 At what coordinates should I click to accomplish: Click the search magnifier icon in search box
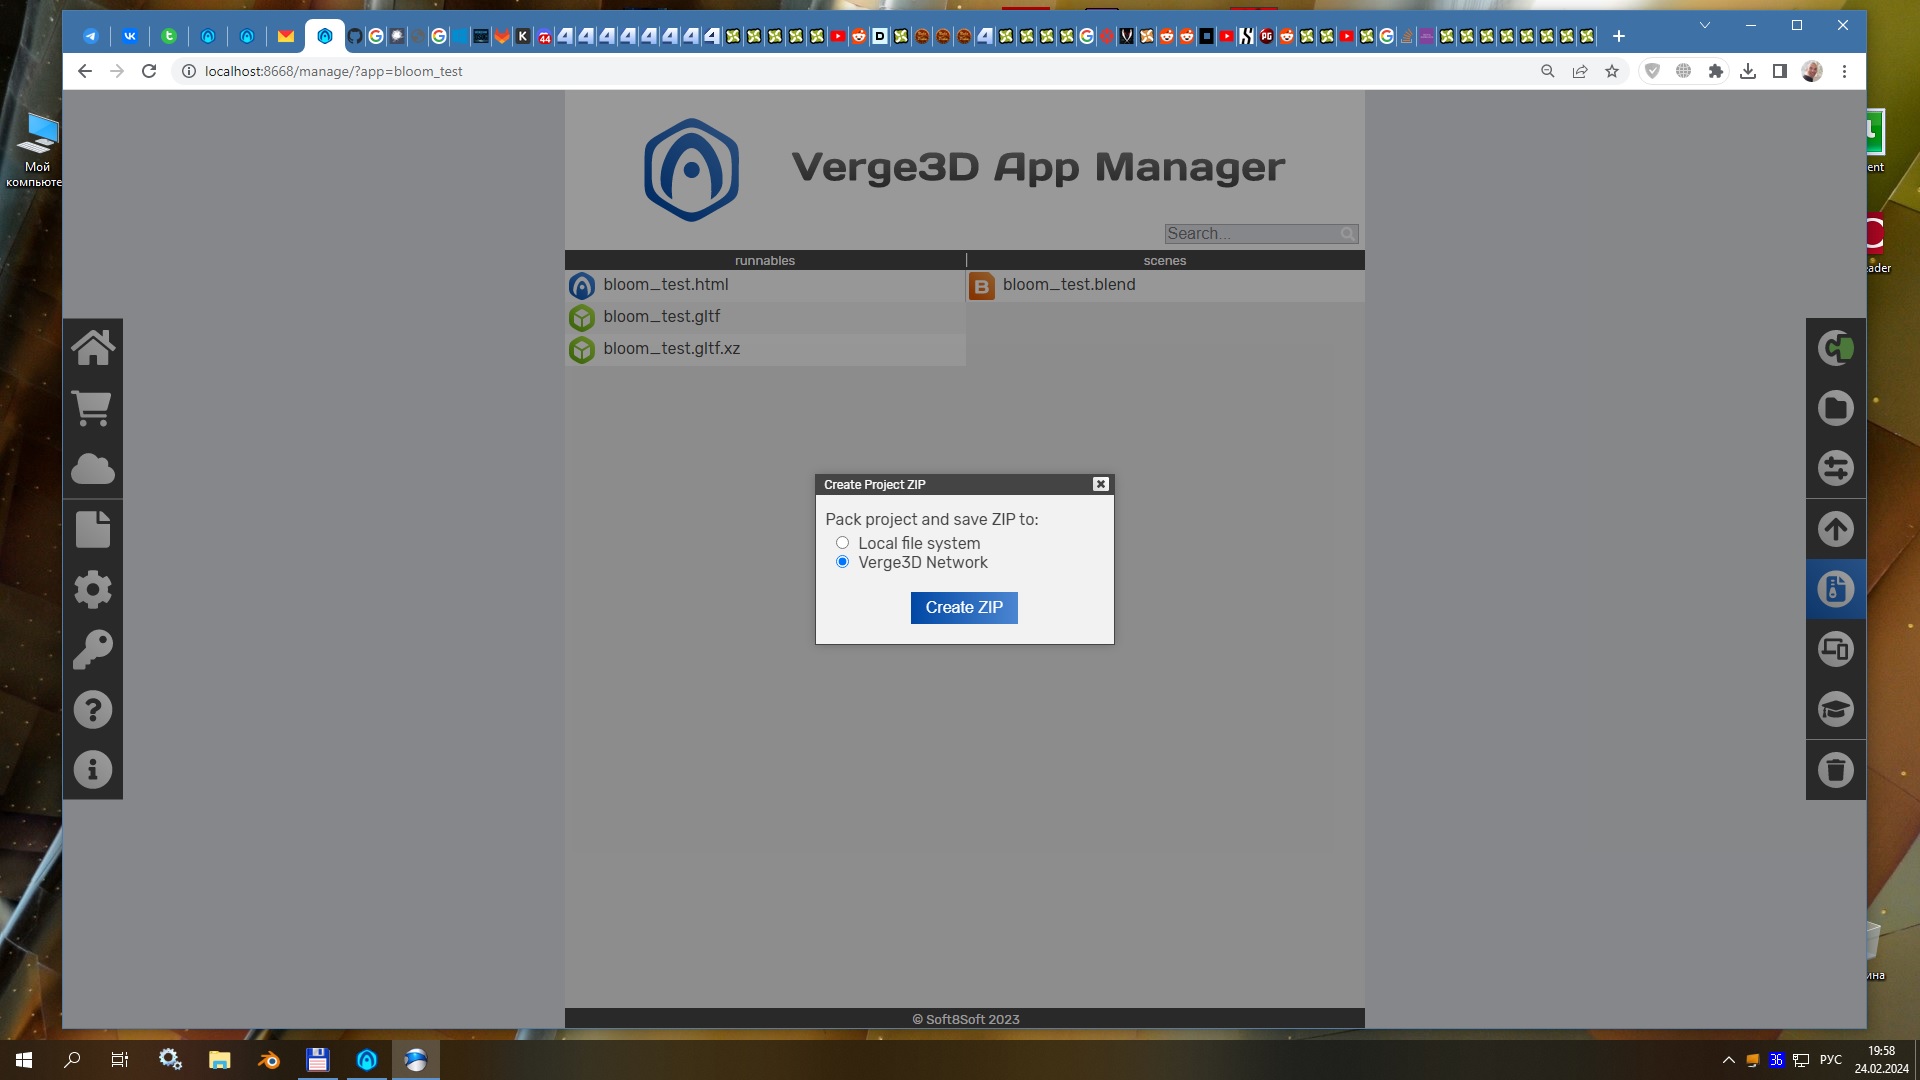(1348, 234)
